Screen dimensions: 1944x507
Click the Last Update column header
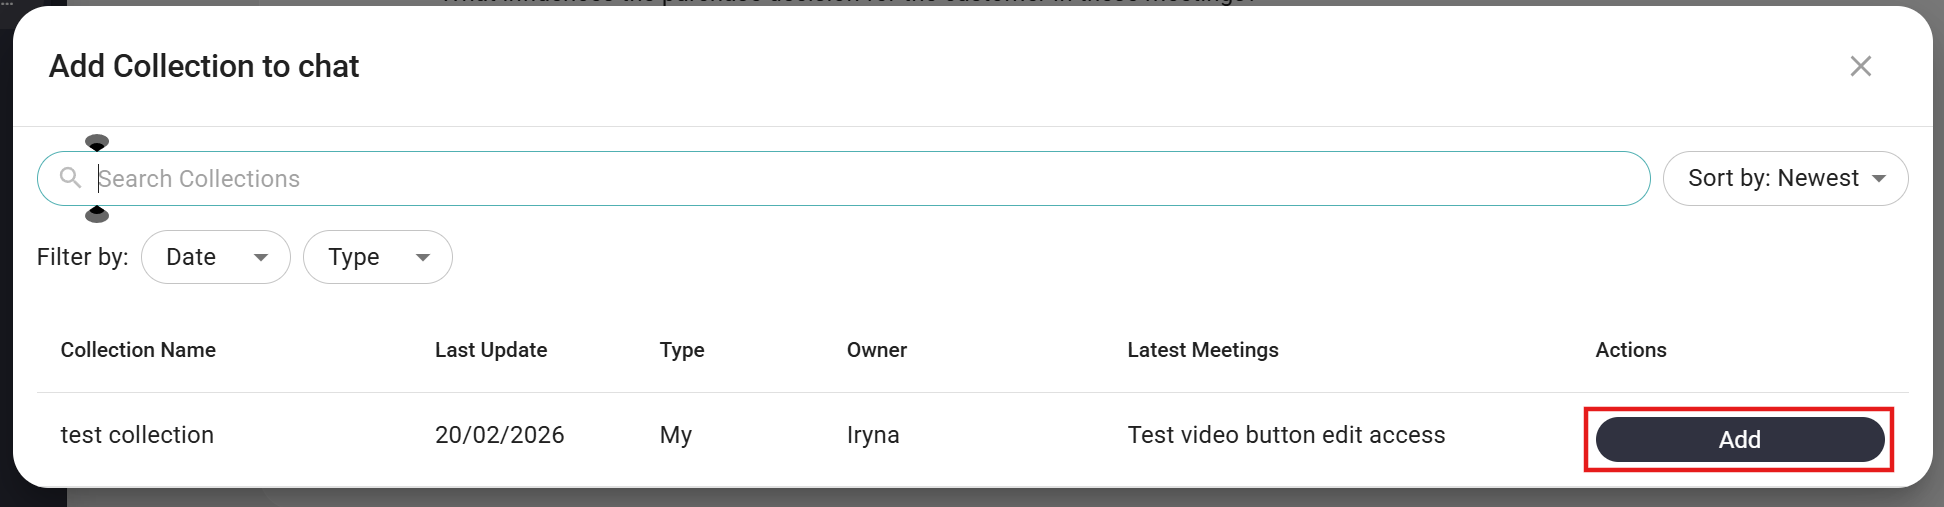[491, 350]
